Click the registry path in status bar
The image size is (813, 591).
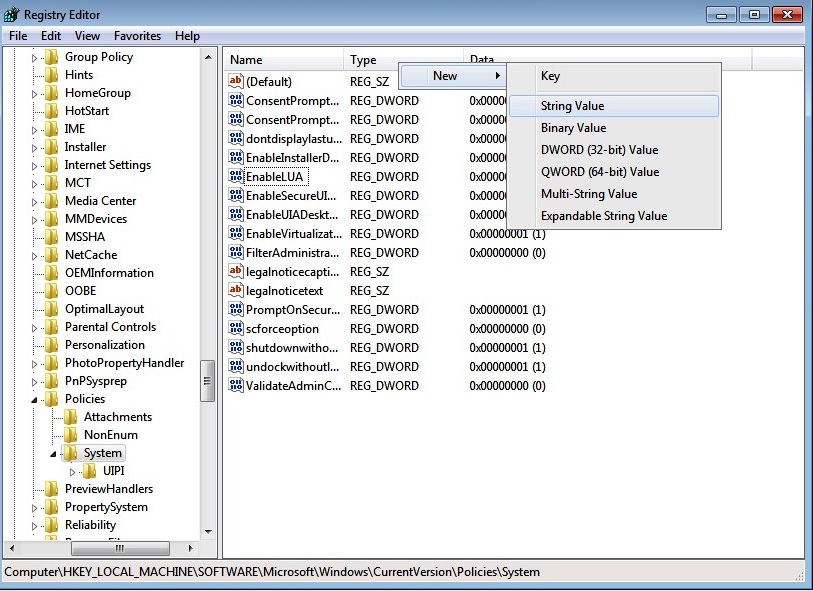[x=272, y=572]
